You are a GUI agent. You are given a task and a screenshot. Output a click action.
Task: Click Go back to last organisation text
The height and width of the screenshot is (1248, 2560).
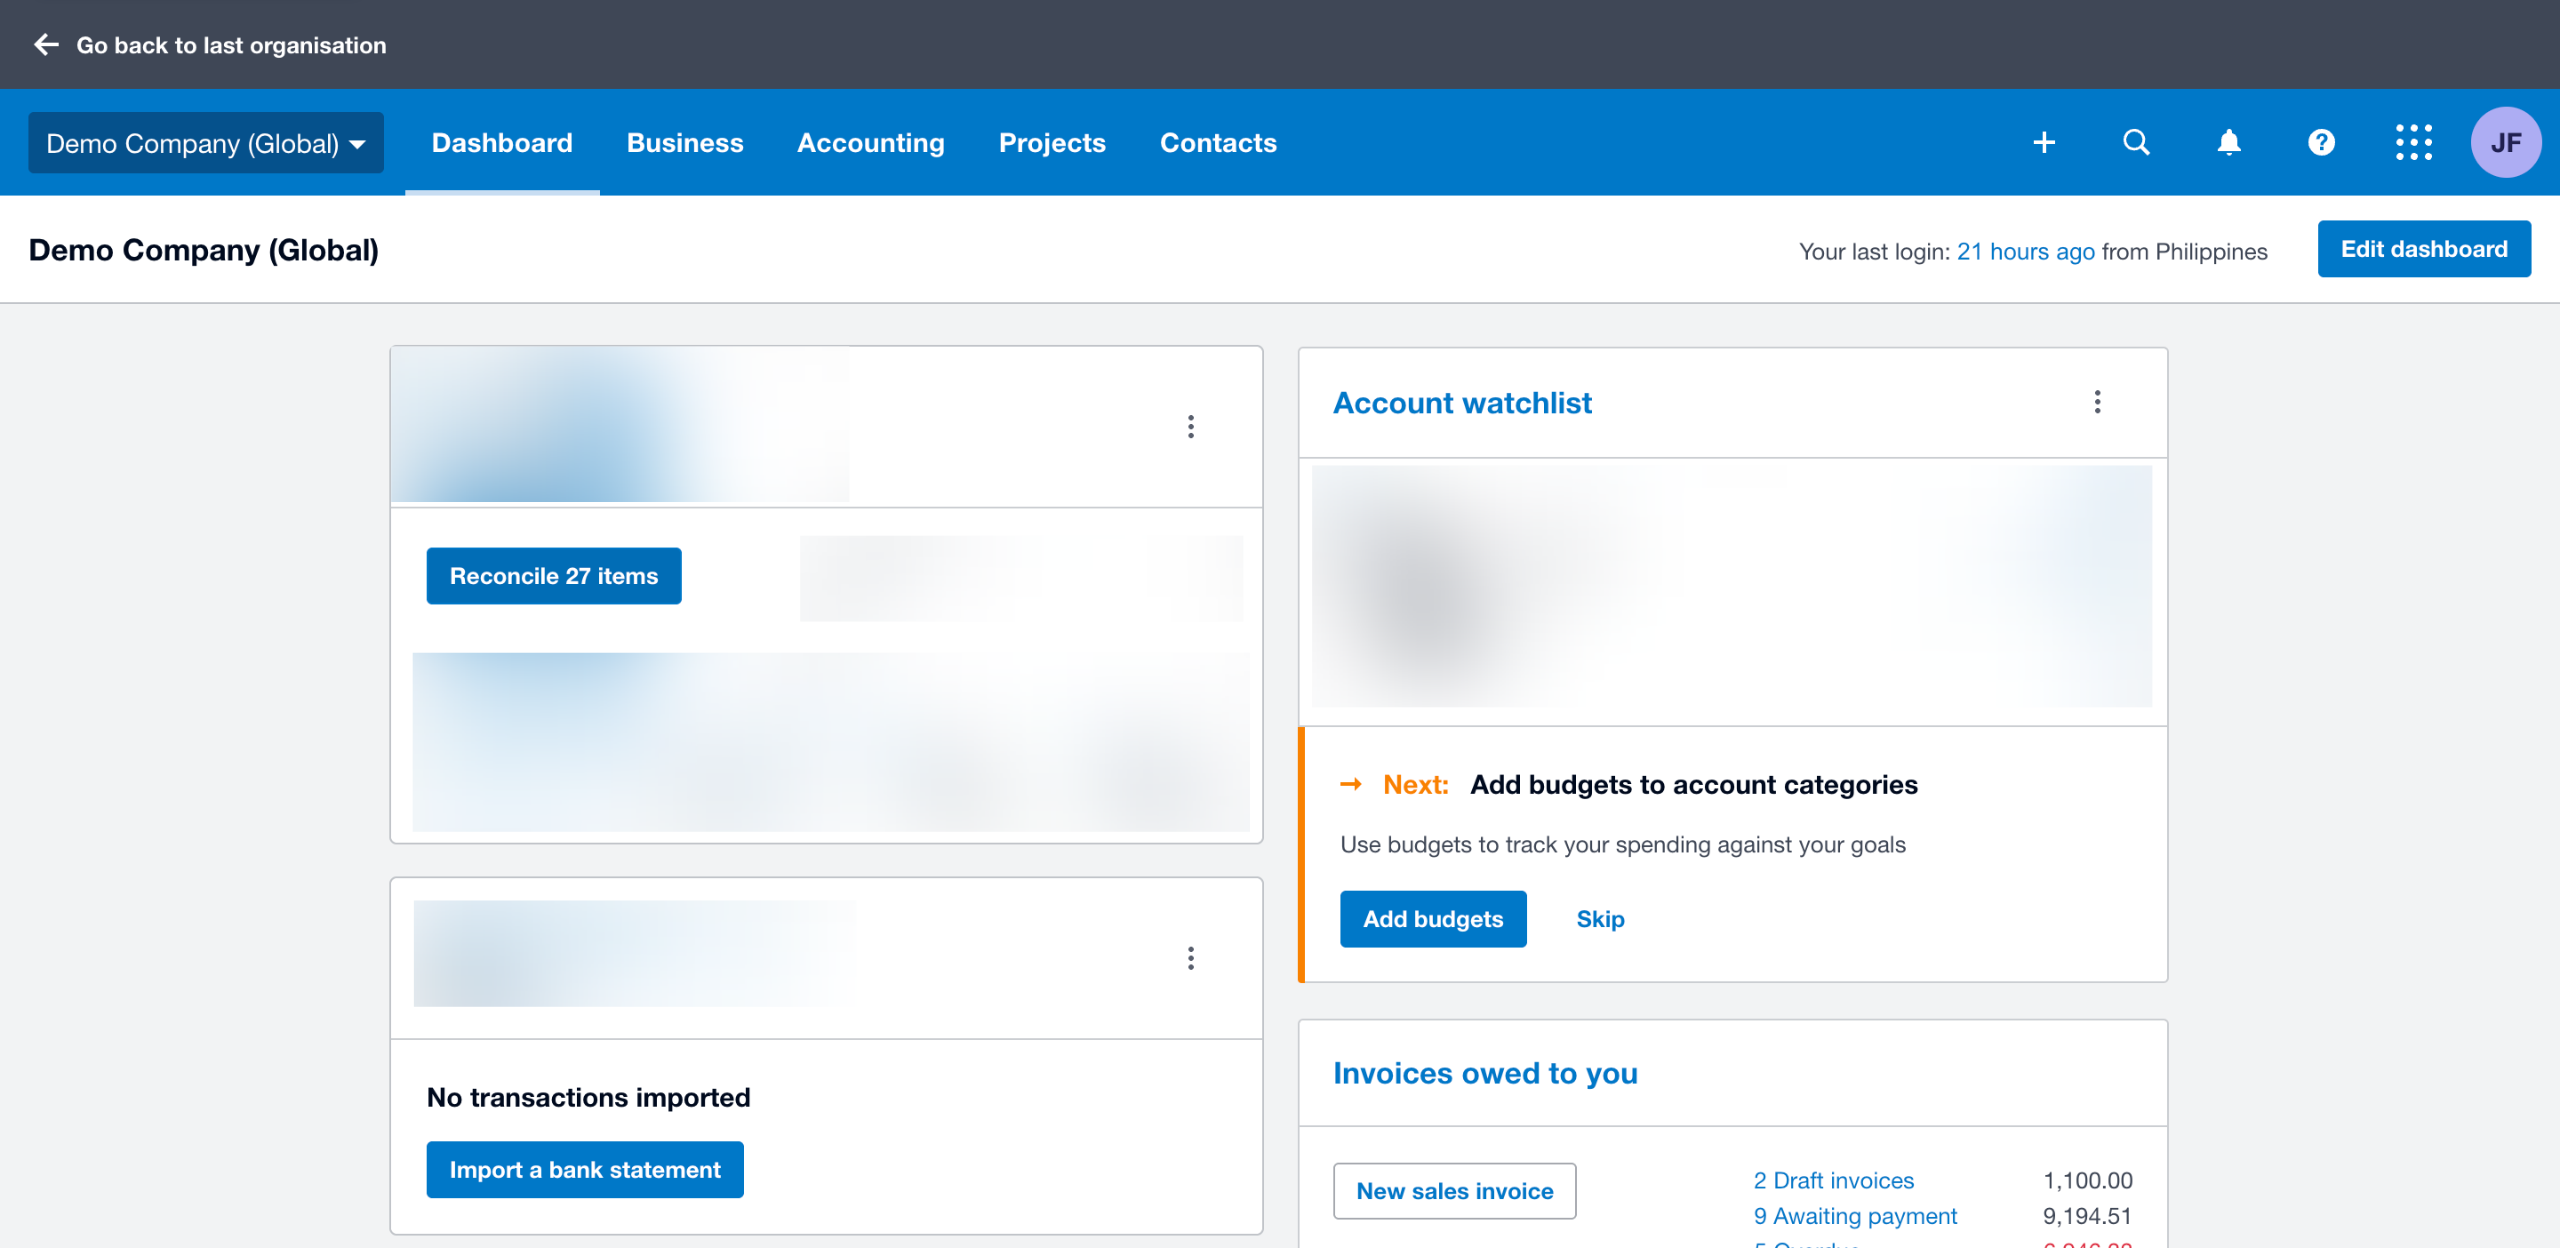point(231,45)
